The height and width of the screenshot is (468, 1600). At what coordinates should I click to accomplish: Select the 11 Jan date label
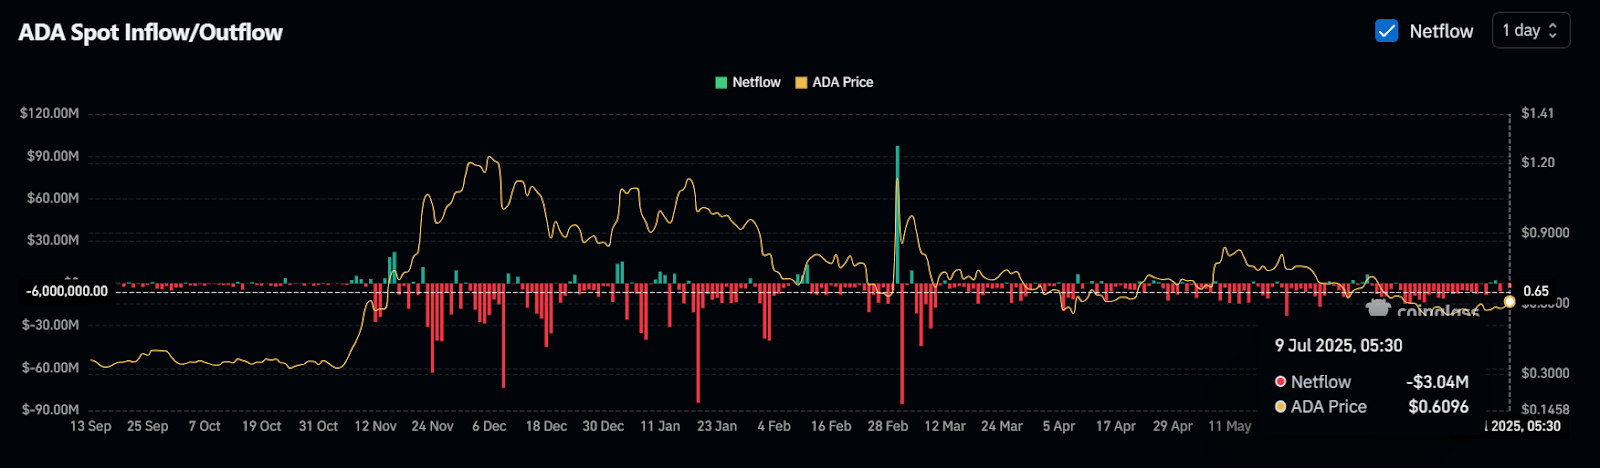coord(660,426)
